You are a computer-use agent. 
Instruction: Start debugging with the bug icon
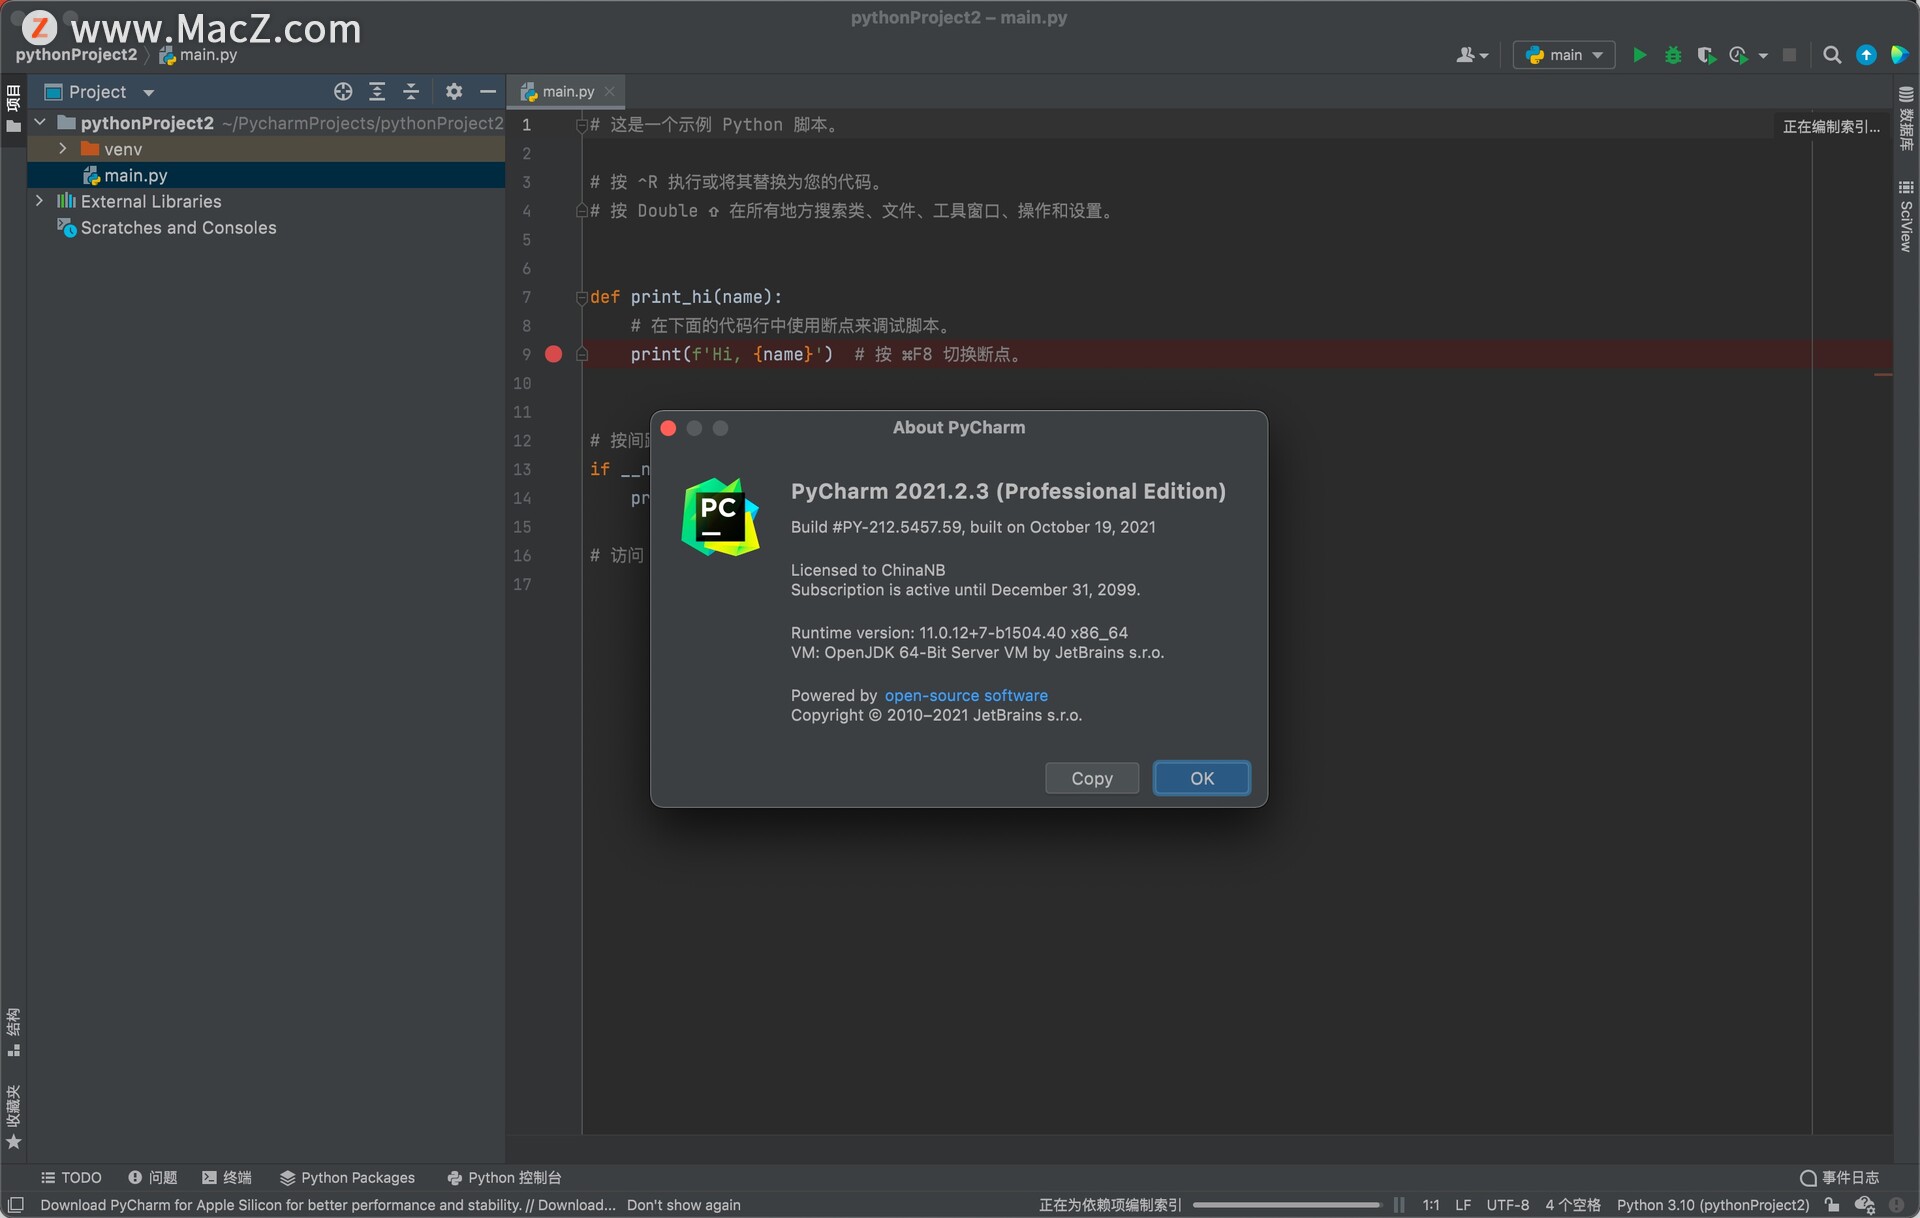pyautogui.click(x=1673, y=55)
